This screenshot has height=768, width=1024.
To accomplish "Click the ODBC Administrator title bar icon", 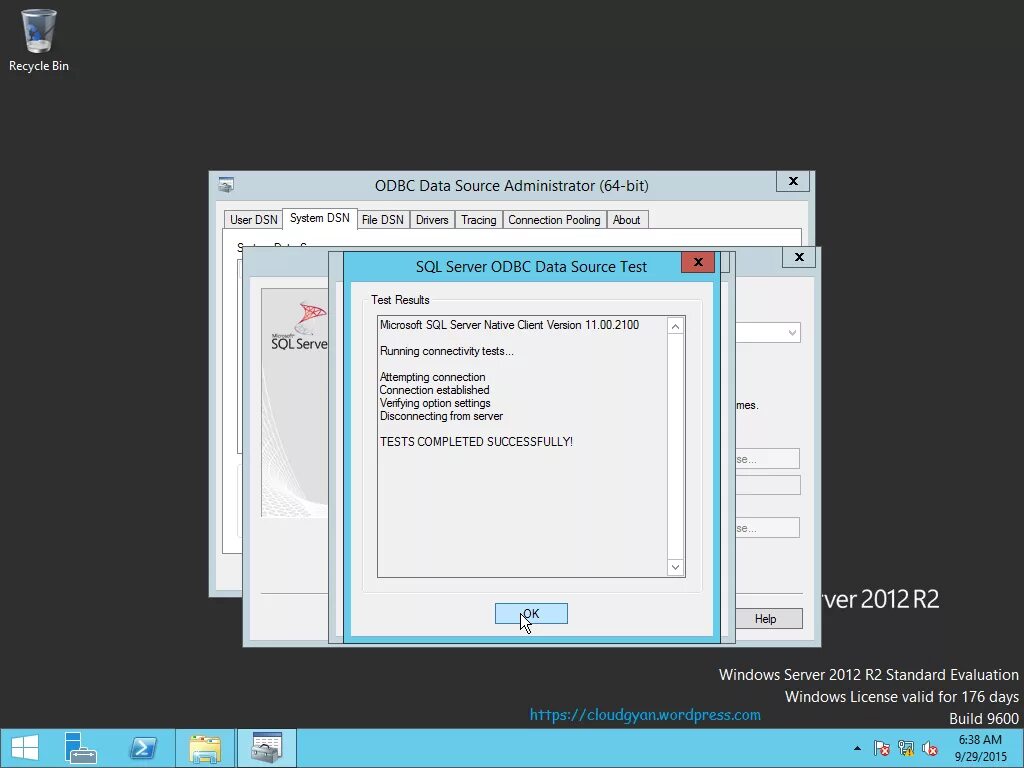I will (226, 185).
